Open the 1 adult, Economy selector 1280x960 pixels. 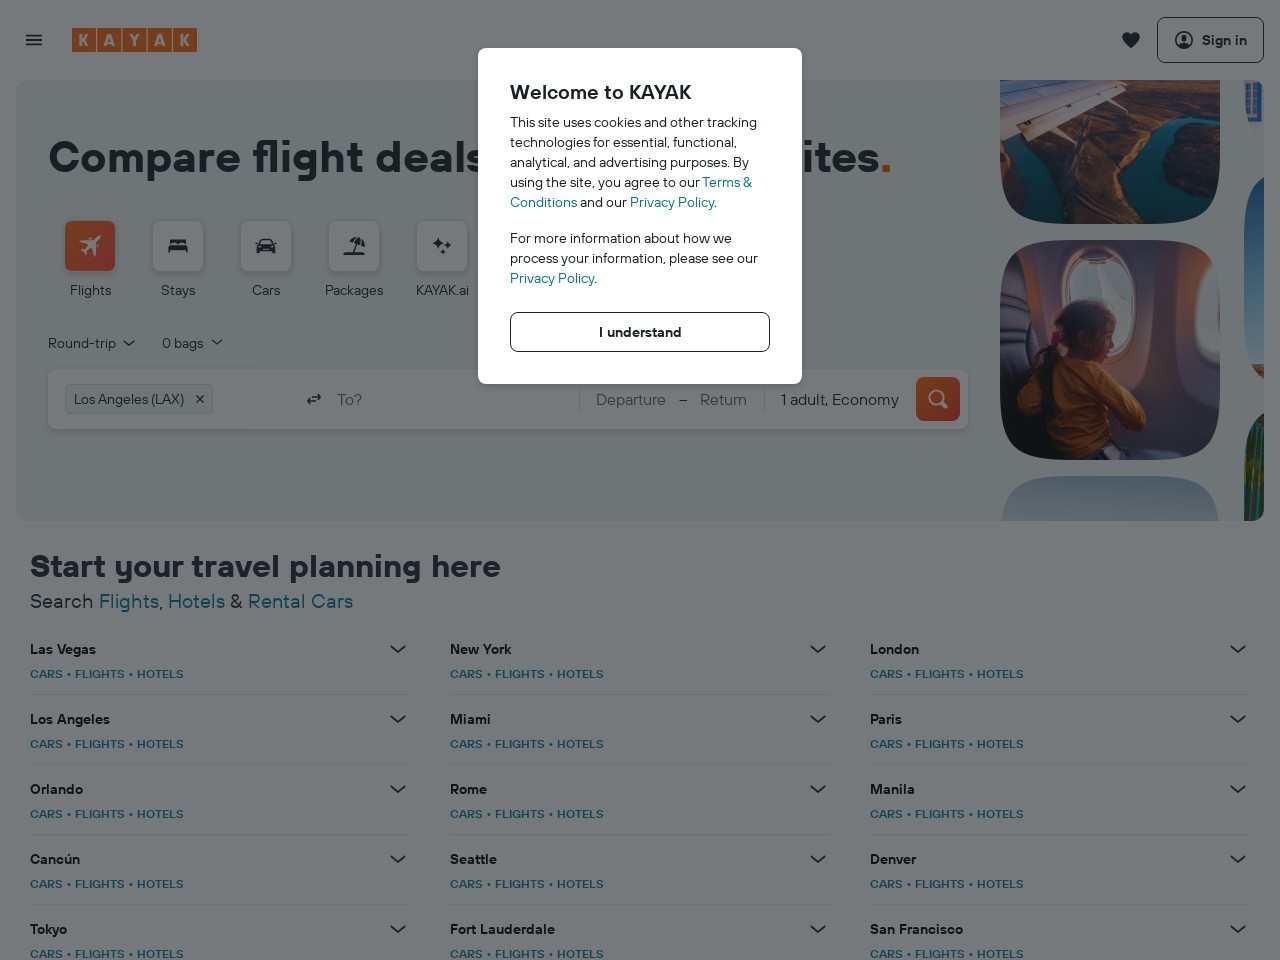click(840, 399)
